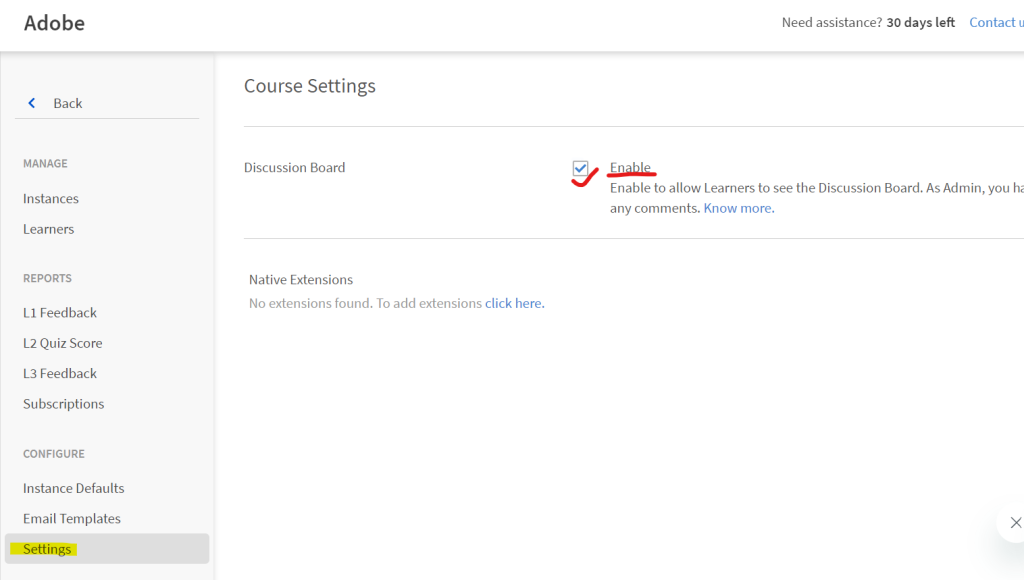Viewport: 1024px width, 580px height.
Task: Click the Adobe logo in the header
Action: click(x=54, y=22)
